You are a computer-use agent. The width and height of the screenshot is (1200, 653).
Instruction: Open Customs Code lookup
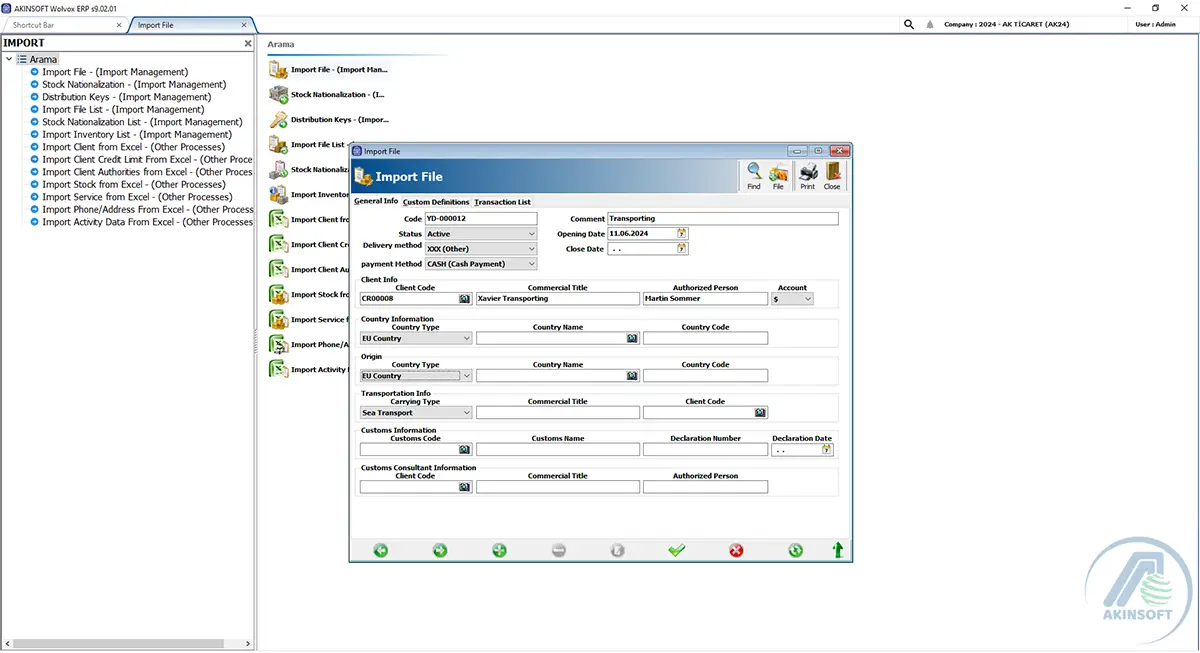click(x=465, y=450)
